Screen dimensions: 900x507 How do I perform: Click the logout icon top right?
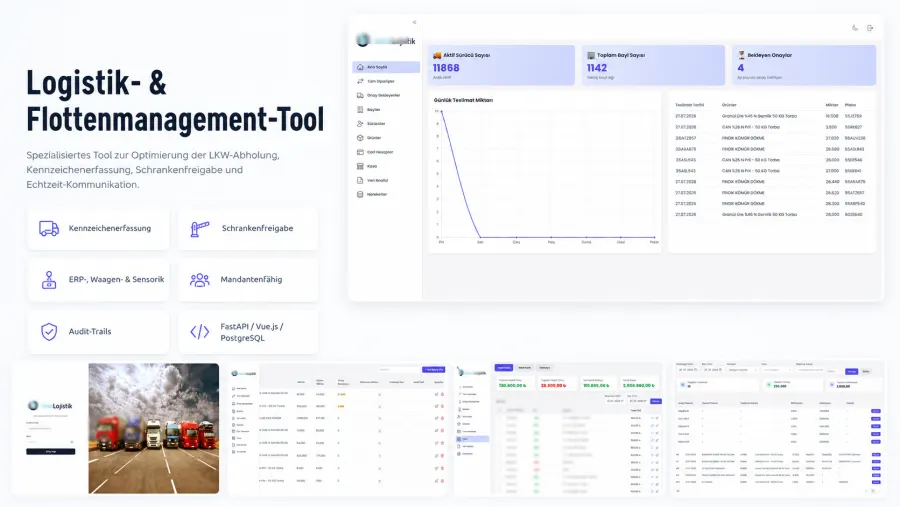click(x=870, y=28)
